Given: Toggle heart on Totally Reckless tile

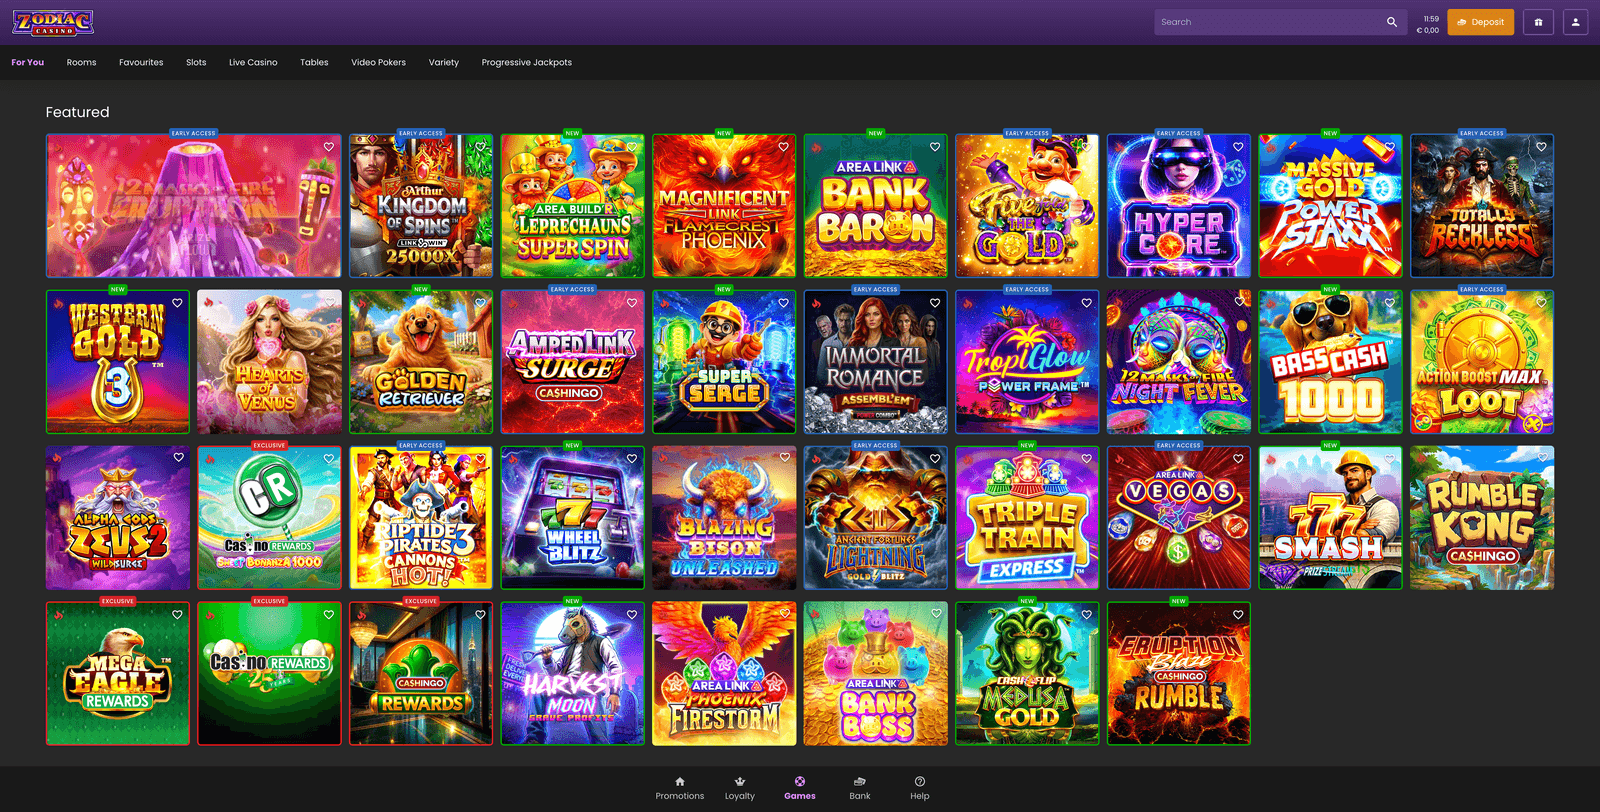Looking at the screenshot, I should [x=1541, y=147].
